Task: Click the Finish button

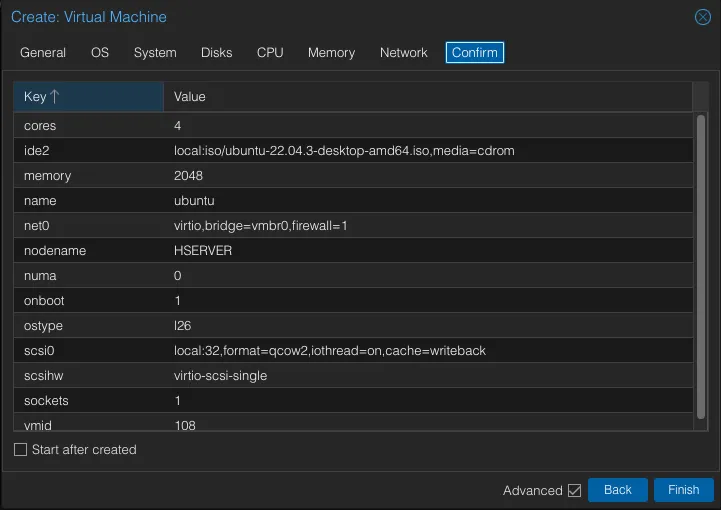Action: coord(683,490)
